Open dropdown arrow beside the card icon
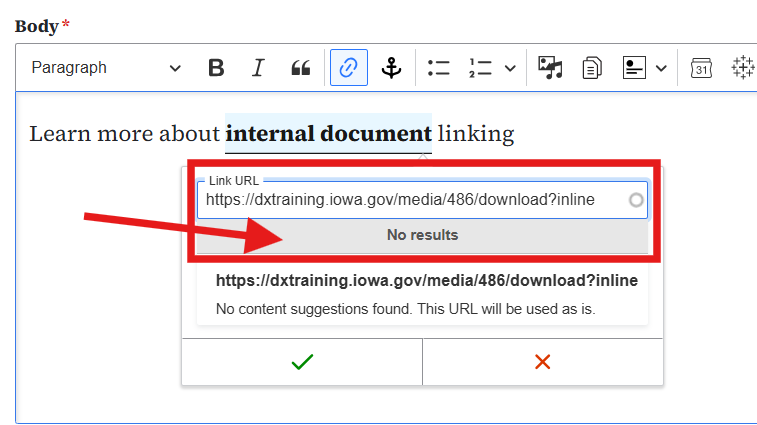This screenshot has width=757, height=425. pos(661,68)
